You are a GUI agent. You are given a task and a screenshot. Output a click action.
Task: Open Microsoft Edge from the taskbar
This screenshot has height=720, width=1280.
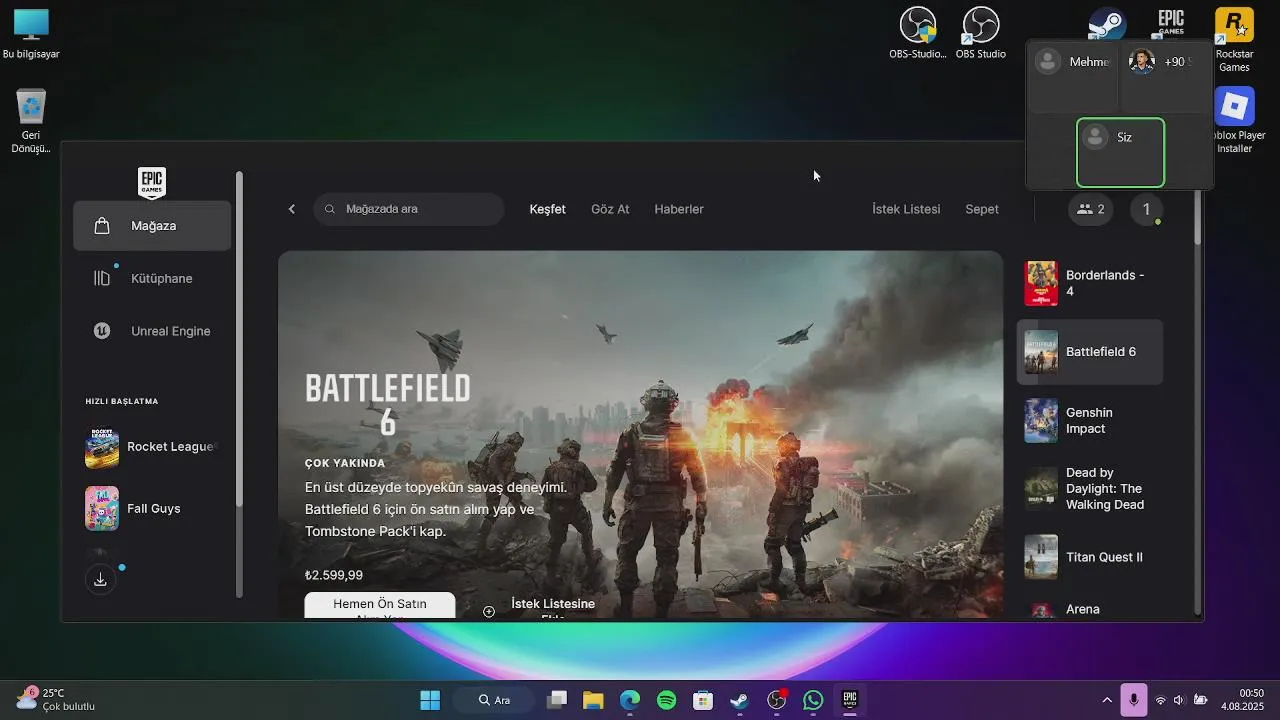coord(630,700)
